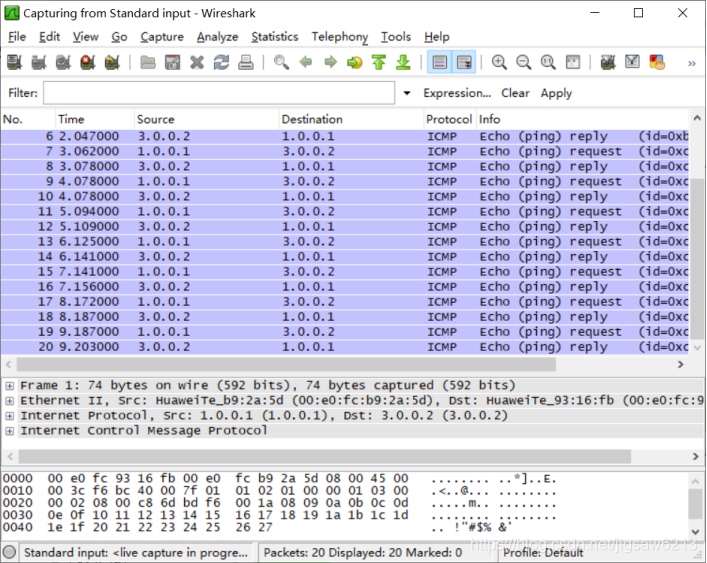This screenshot has height=563, width=707.
Task: Open the Edit menu
Action: tap(49, 37)
